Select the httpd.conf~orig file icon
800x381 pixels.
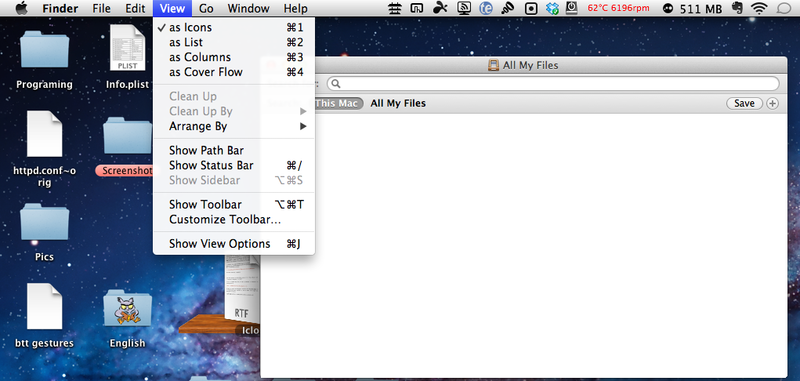[44, 134]
